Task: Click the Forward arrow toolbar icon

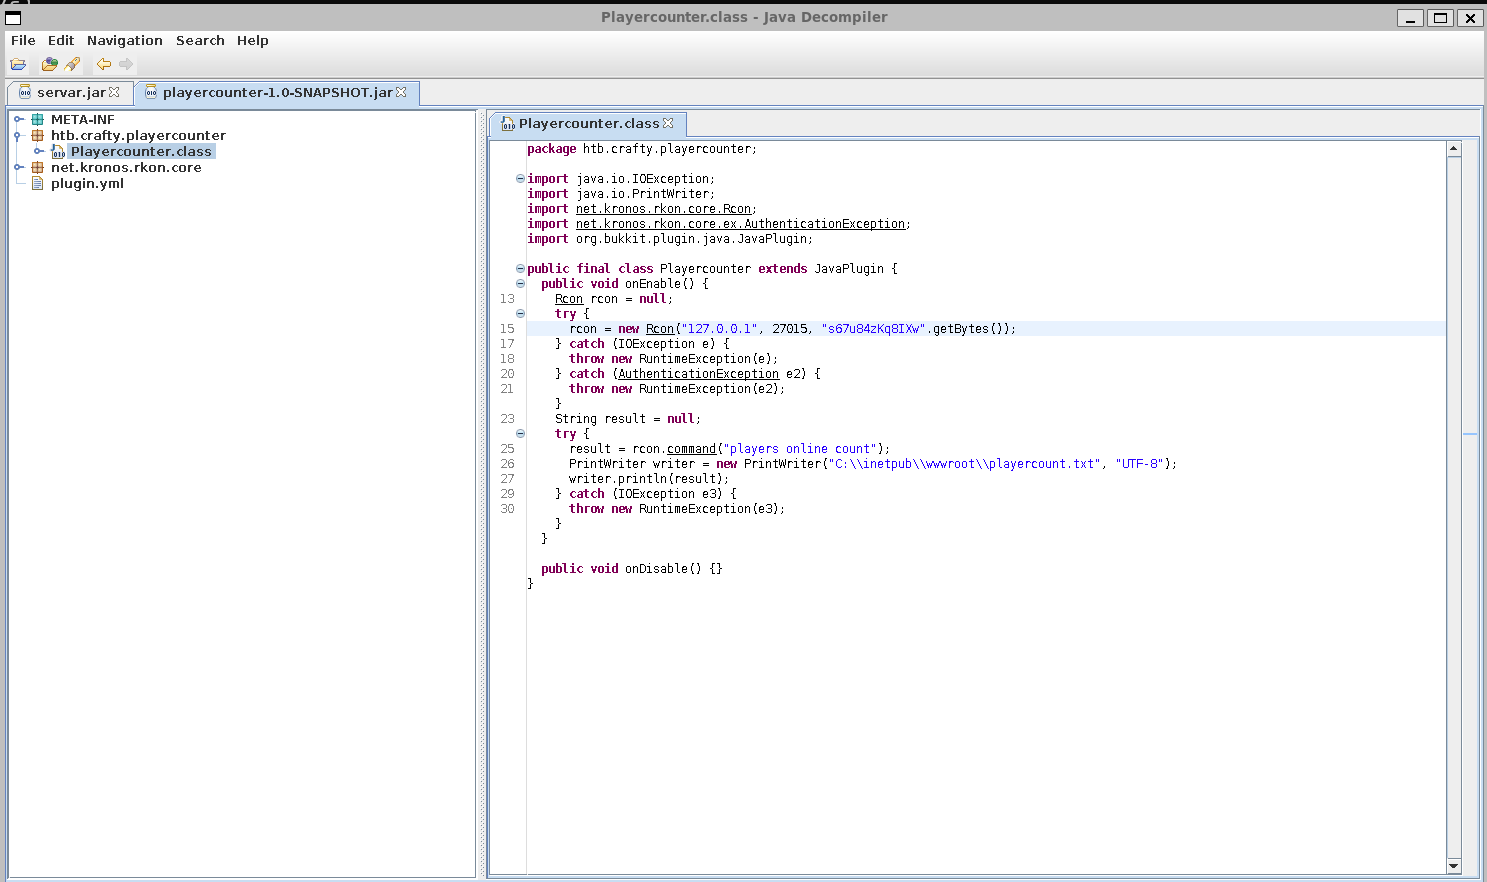Action: (x=126, y=65)
